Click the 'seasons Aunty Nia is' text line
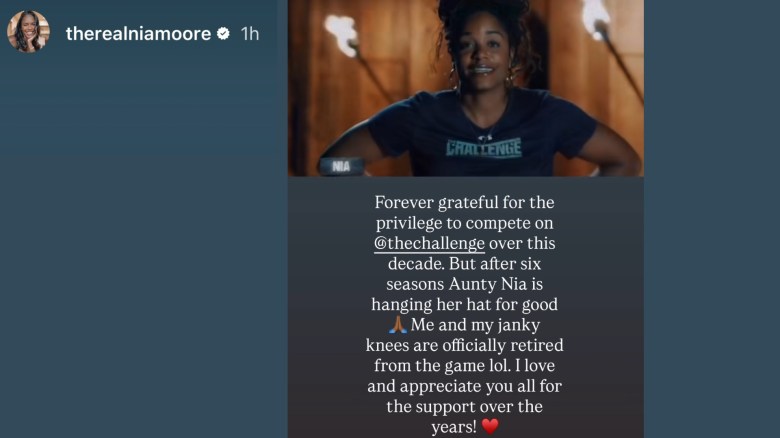 point(464,284)
